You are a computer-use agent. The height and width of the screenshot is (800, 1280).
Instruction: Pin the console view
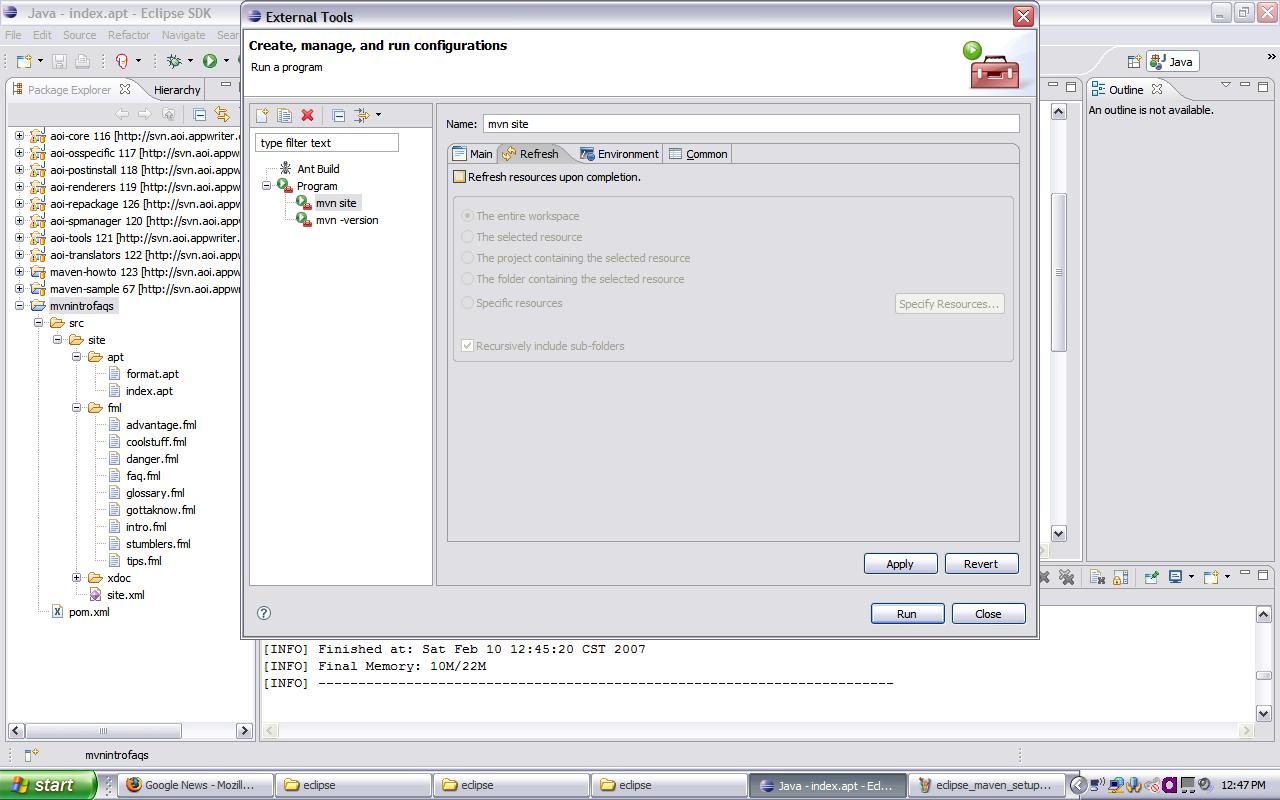pos(1151,577)
